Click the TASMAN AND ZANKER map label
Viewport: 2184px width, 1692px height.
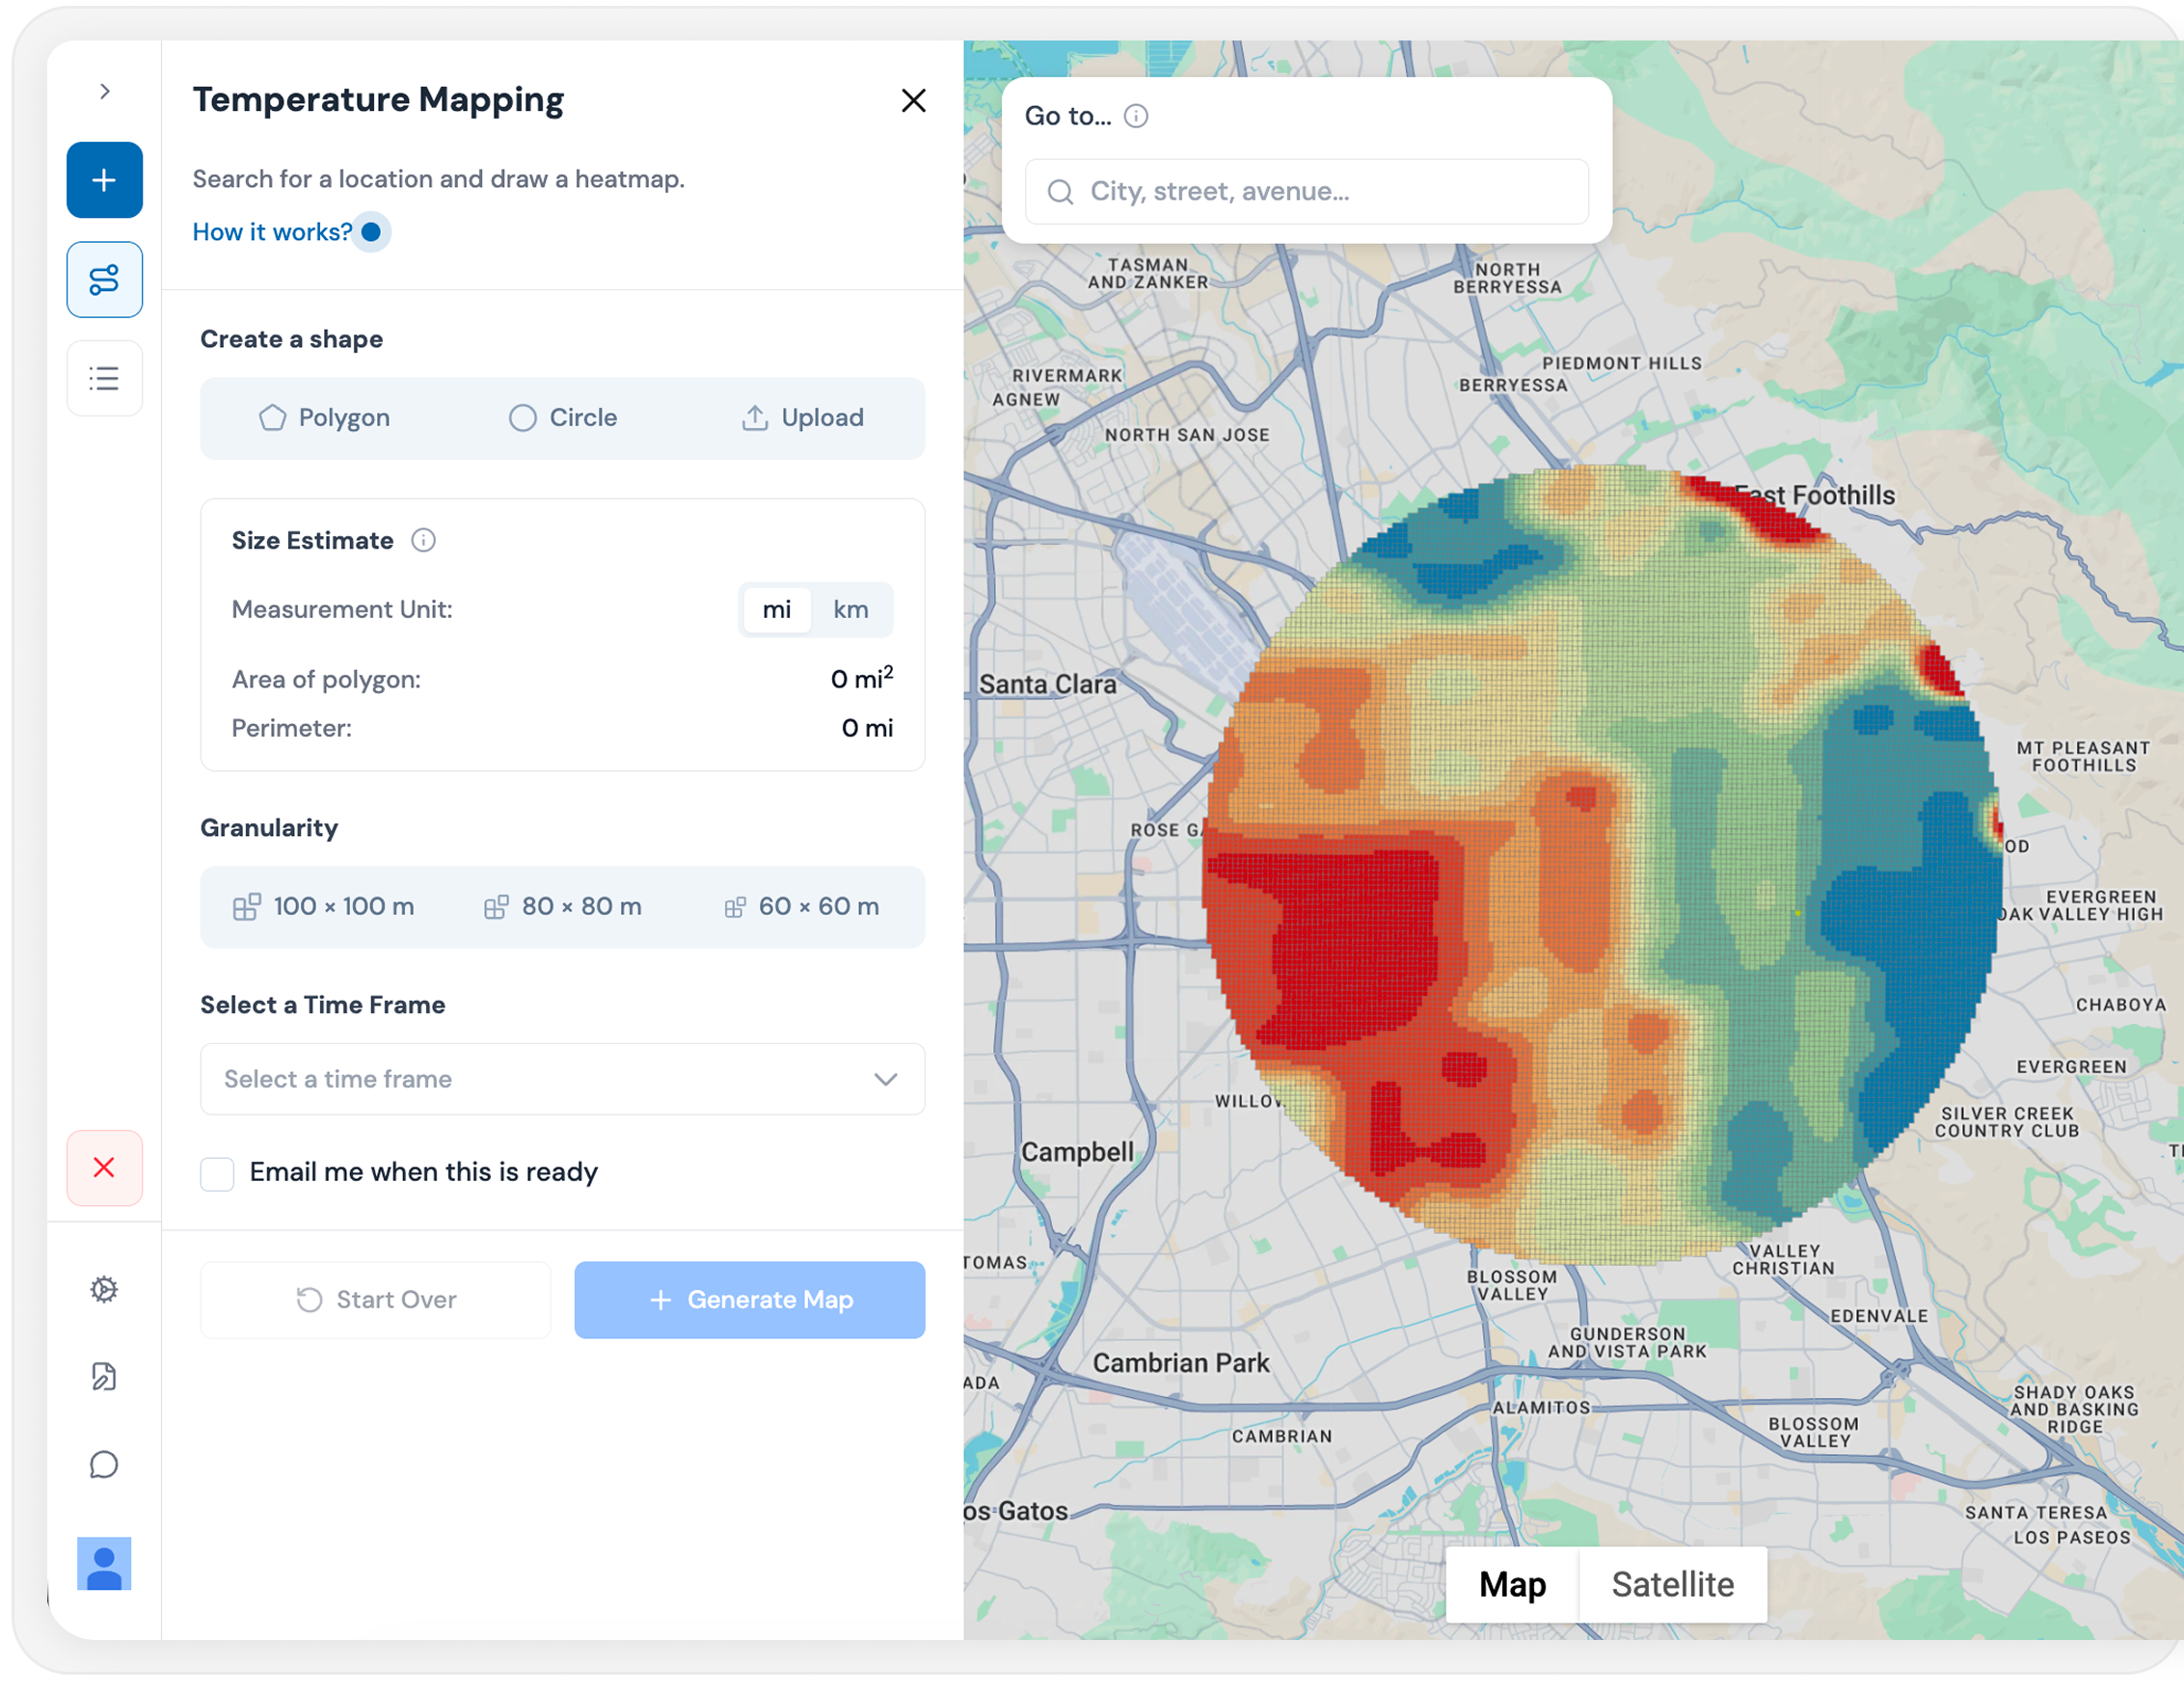coord(1148,274)
